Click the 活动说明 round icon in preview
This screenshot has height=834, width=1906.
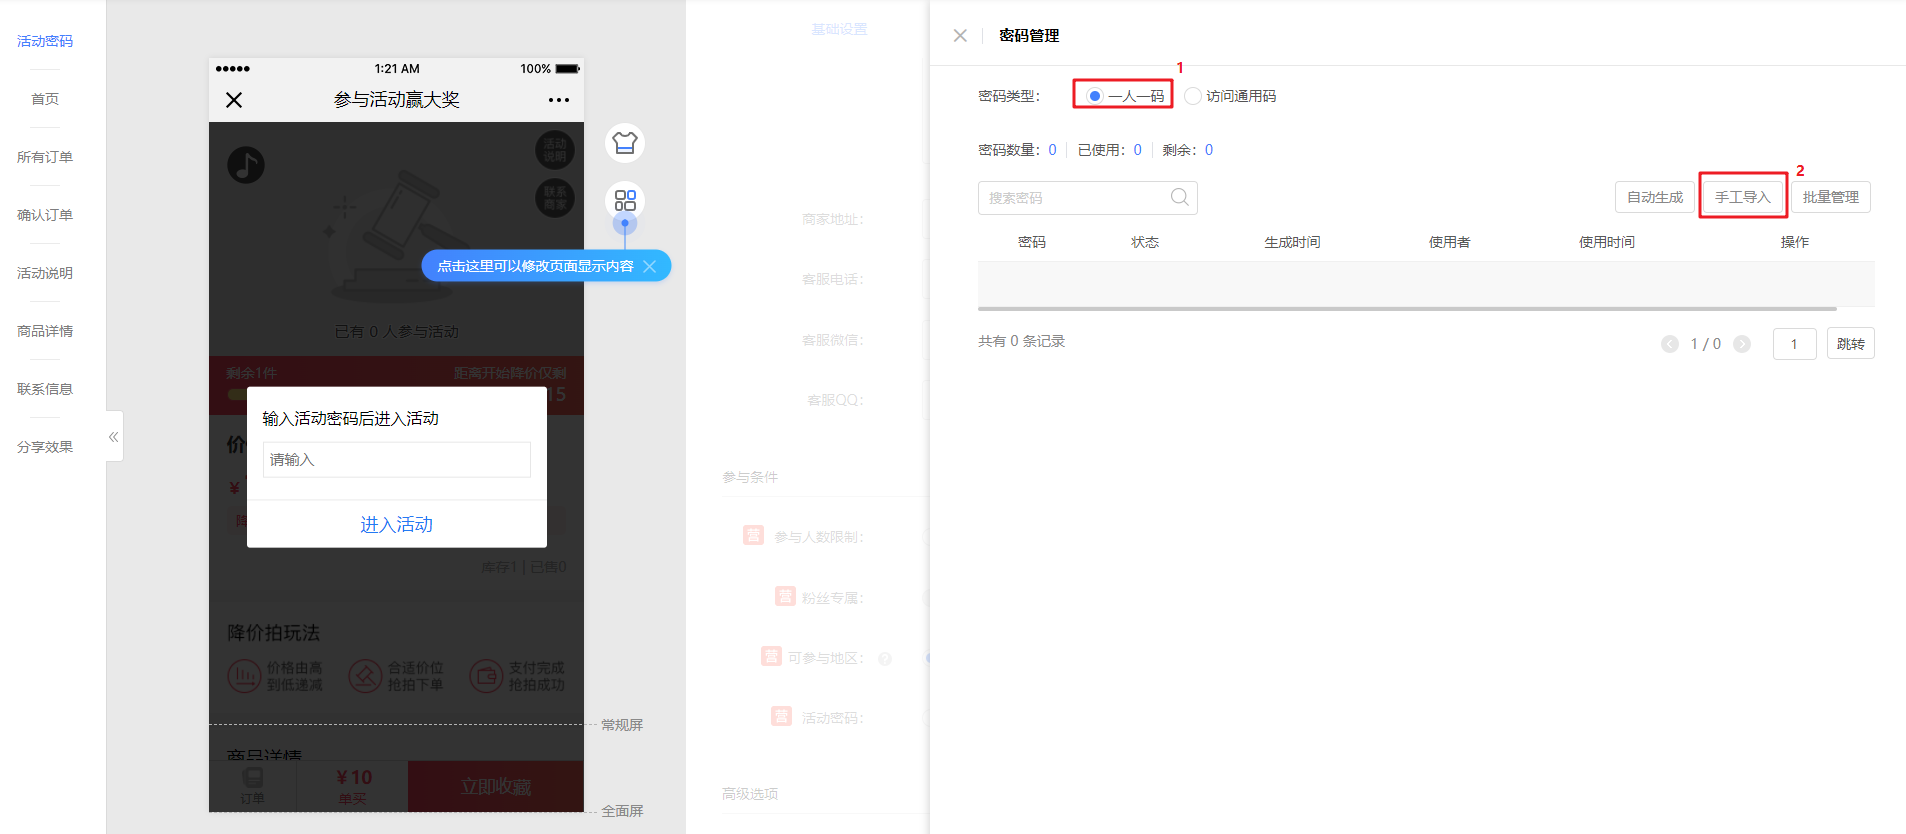tap(555, 150)
